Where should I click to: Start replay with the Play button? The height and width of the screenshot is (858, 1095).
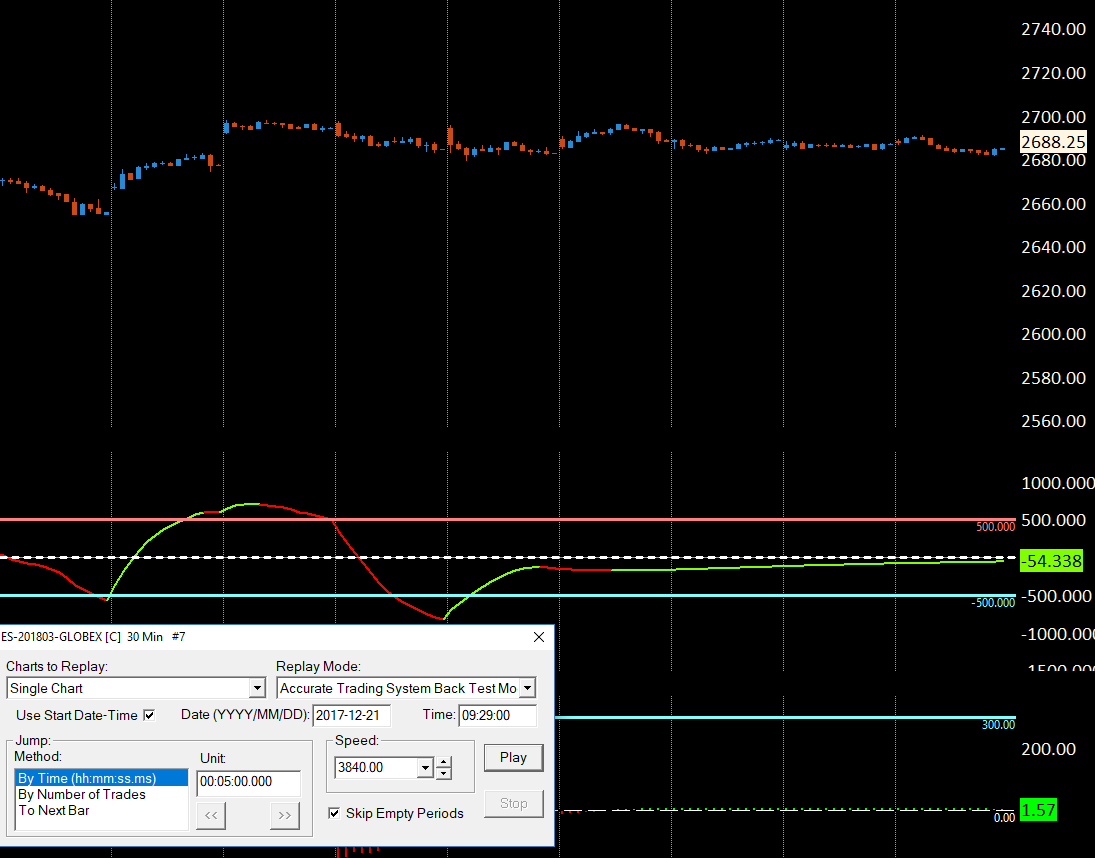click(x=513, y=757)
